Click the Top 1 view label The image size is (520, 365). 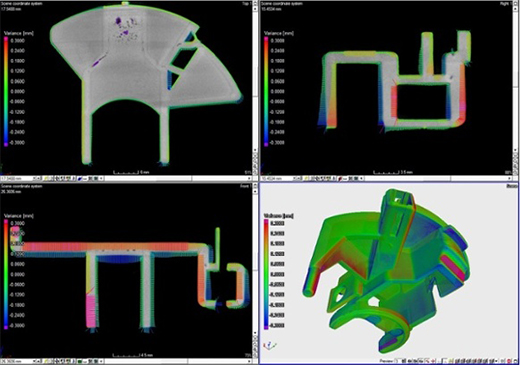247,4
